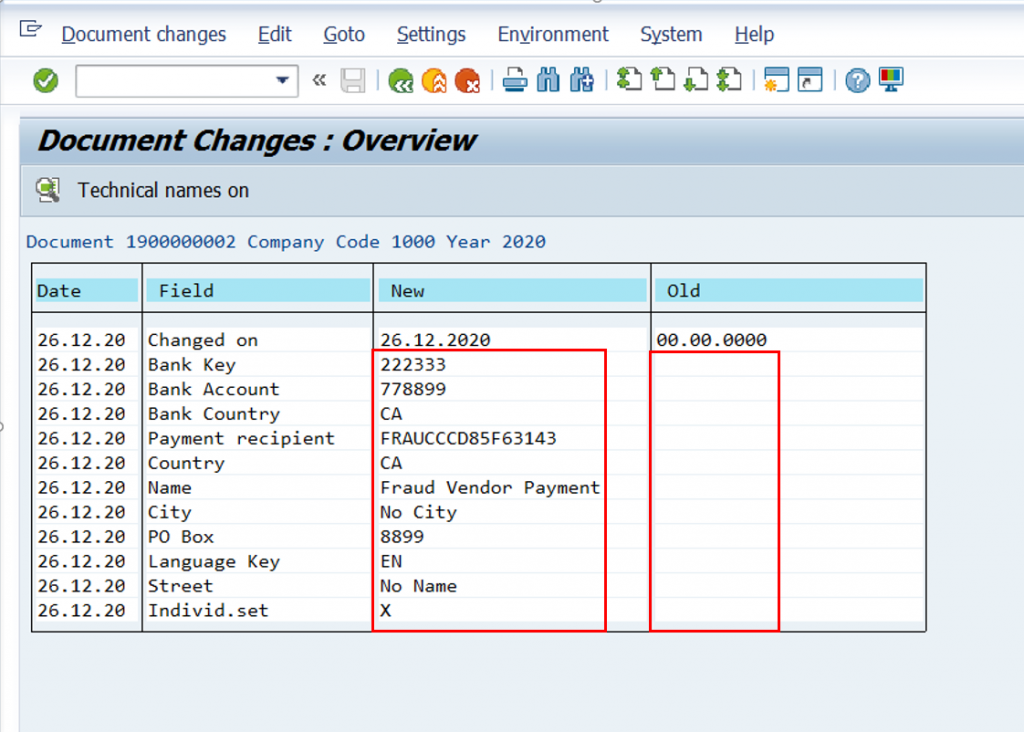Click the recipient value FRAUCCCD85F63143

pos(468,438)
